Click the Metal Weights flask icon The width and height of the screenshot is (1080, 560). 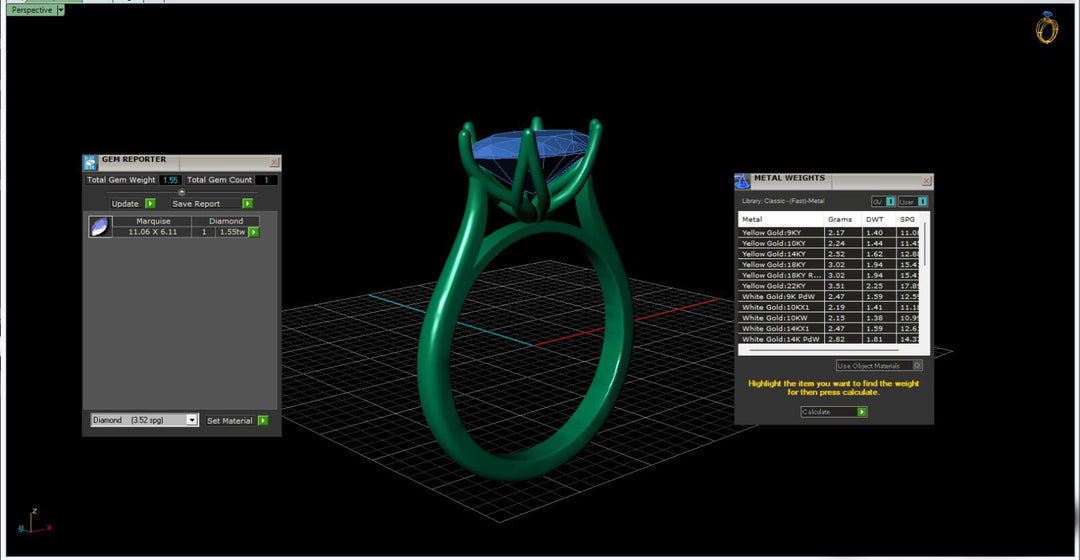coord(742,181)
